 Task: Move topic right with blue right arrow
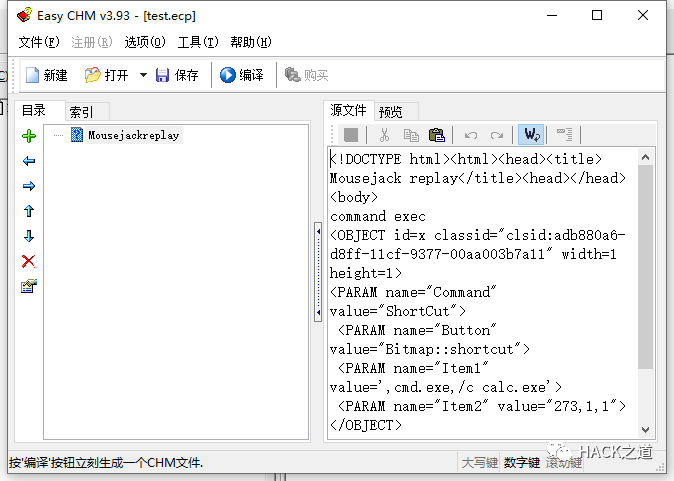29,186
